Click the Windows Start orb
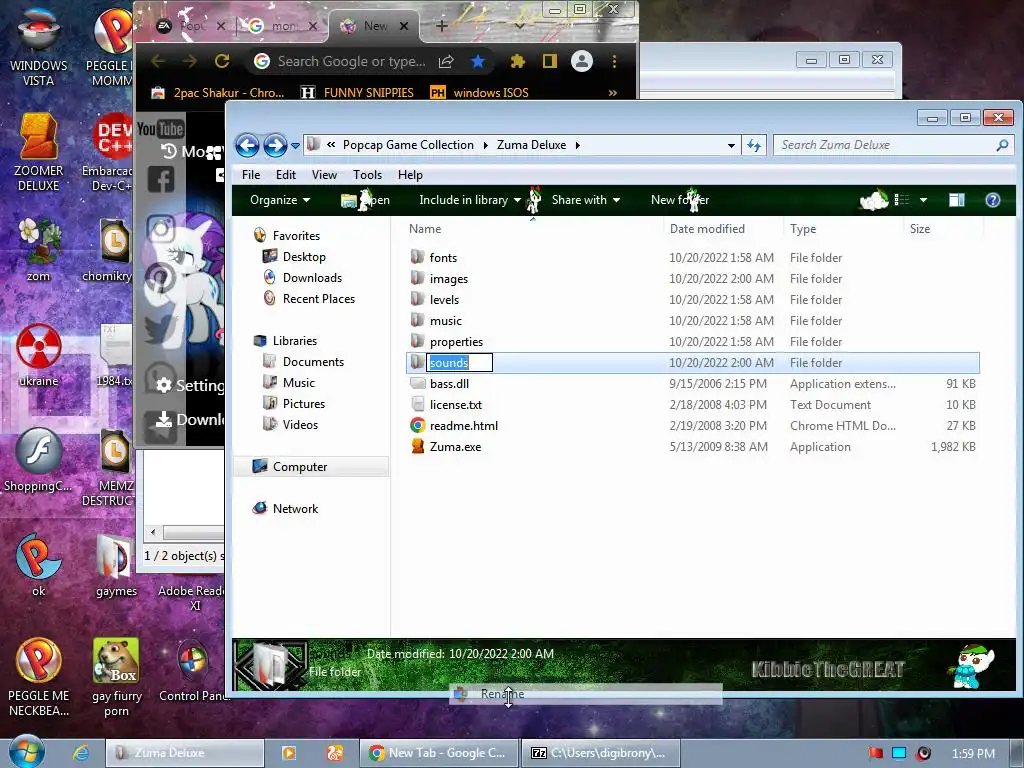Viewport: 1024px width, 768px height. 26,752
